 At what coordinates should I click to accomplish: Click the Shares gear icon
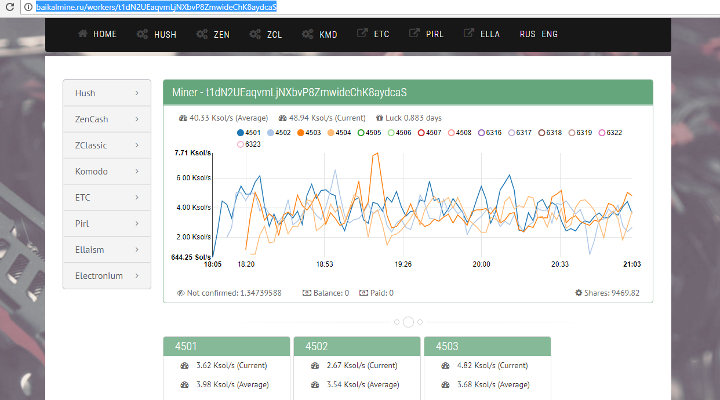point(579,293)
